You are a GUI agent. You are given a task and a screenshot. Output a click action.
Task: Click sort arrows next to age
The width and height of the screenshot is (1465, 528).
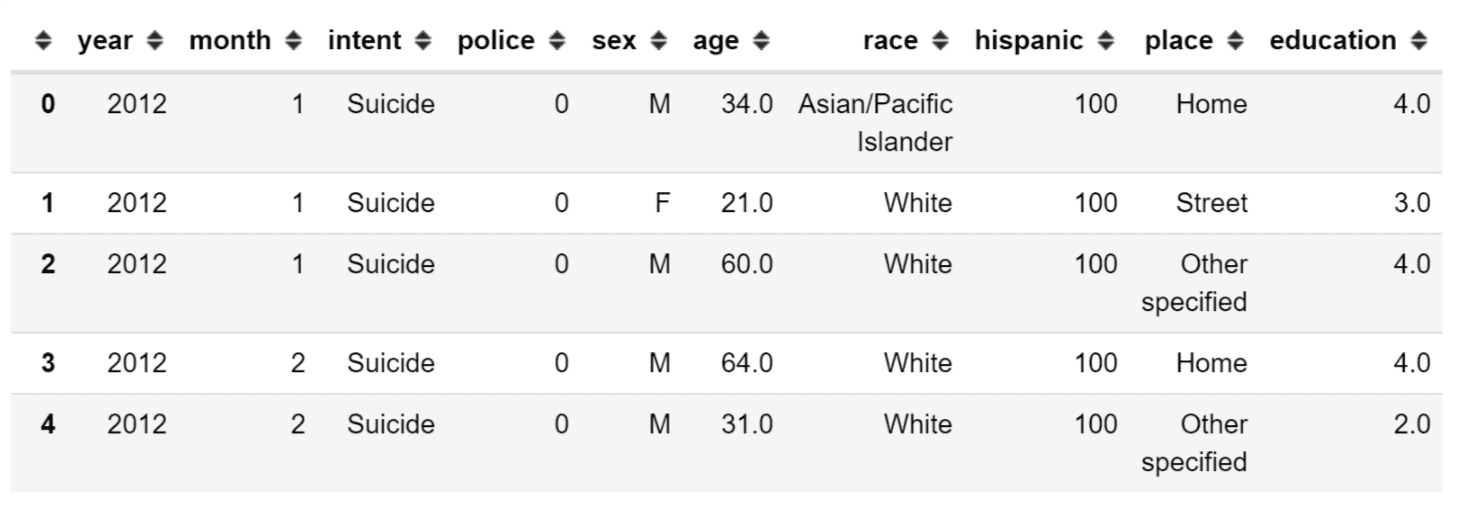[x=761, y=41]
